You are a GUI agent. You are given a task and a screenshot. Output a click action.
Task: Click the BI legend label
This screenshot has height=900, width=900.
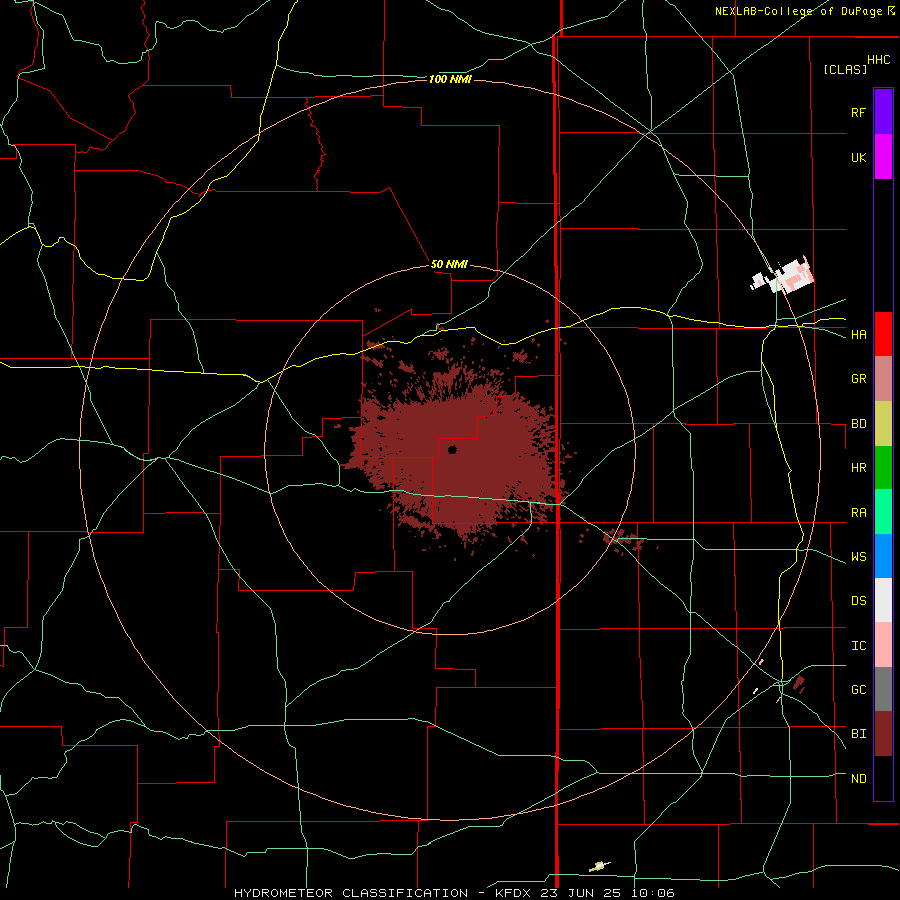(858, 734)
